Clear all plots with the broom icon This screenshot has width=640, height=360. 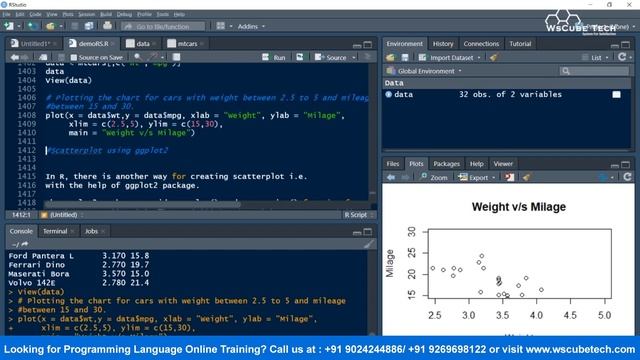pos(526,177)
